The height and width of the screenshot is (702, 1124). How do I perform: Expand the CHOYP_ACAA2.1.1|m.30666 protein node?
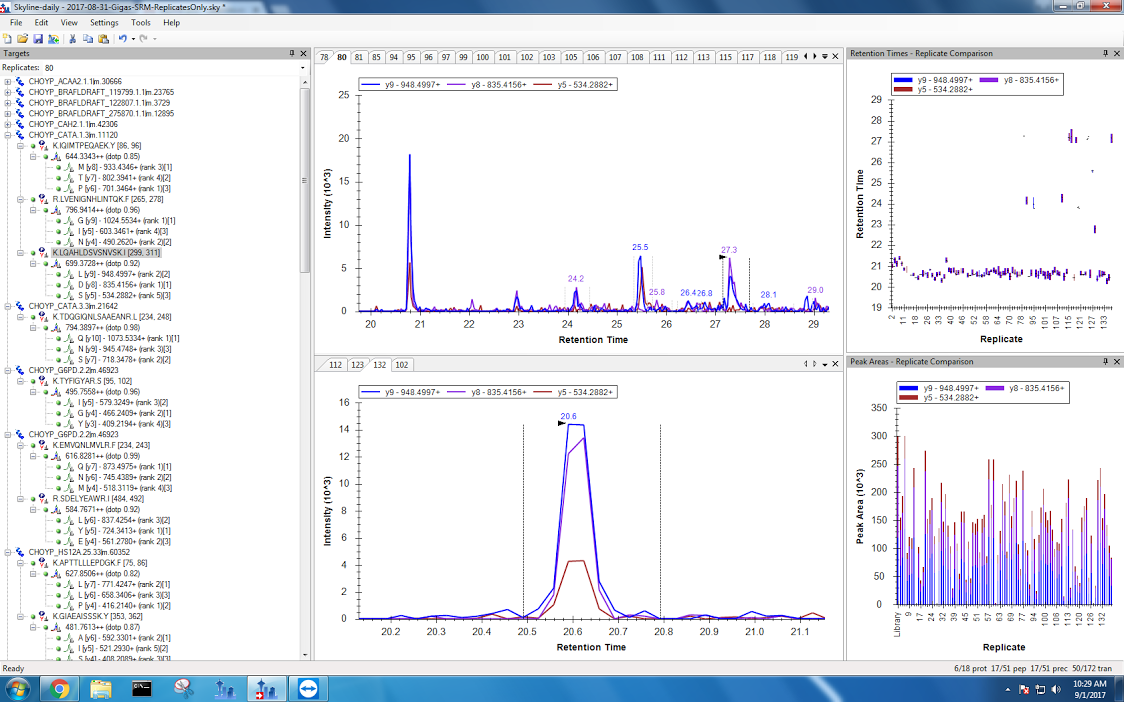tap(8, 81)
